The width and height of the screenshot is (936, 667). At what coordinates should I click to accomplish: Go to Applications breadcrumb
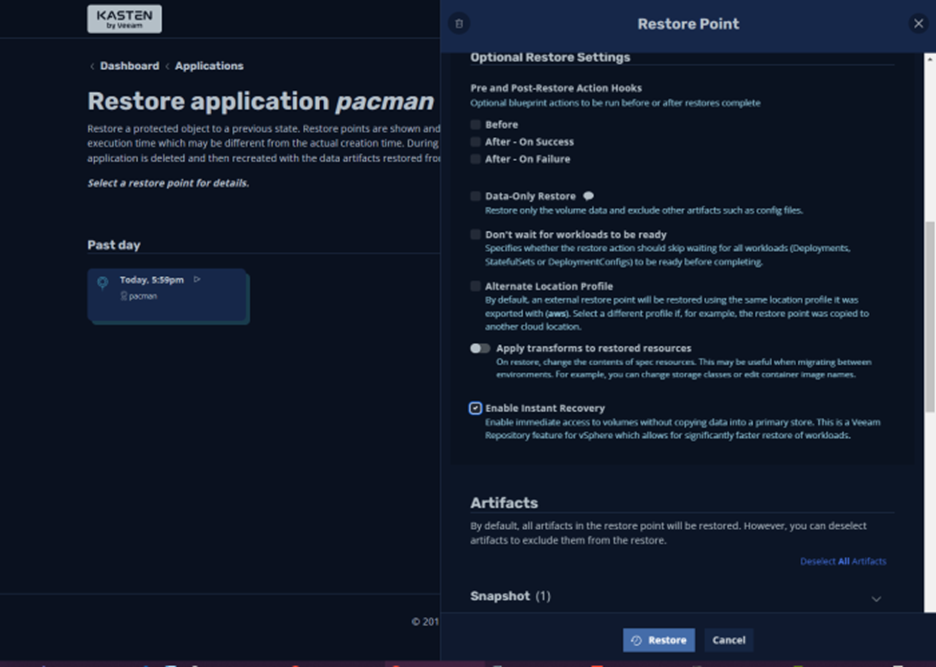coord(209,66)
